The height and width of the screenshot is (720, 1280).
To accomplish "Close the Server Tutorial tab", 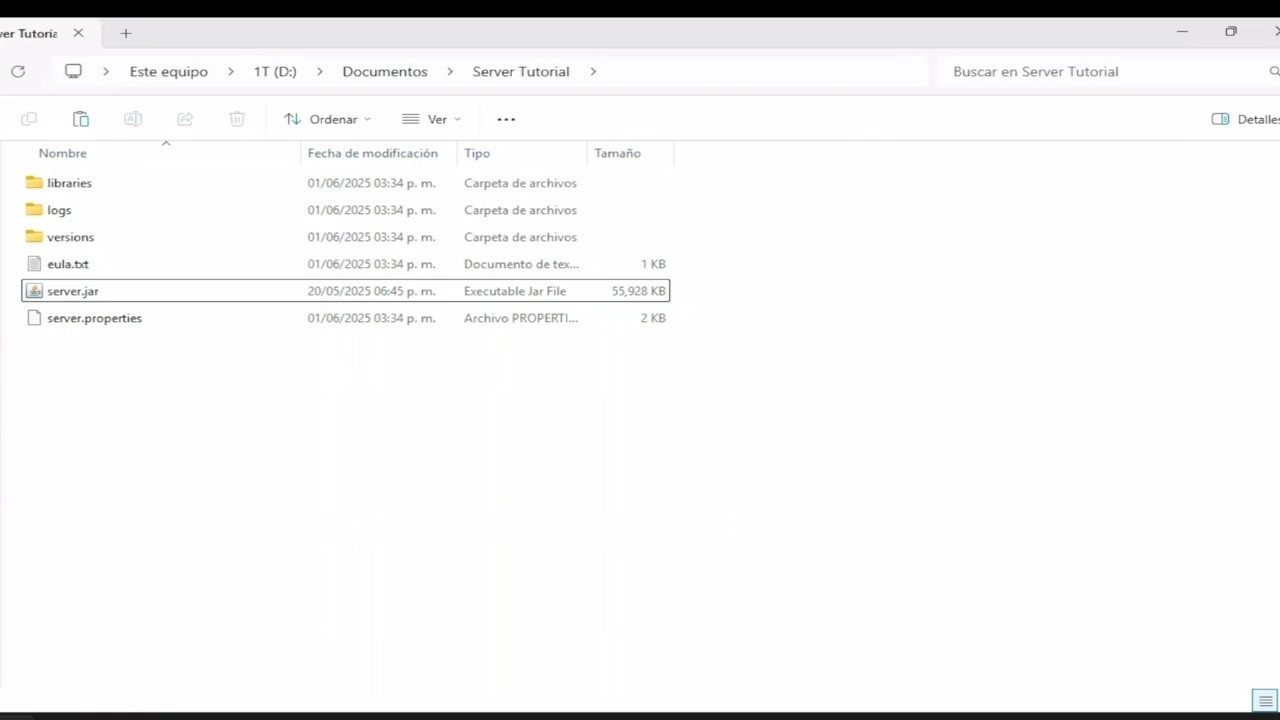I will pos(78,33).
